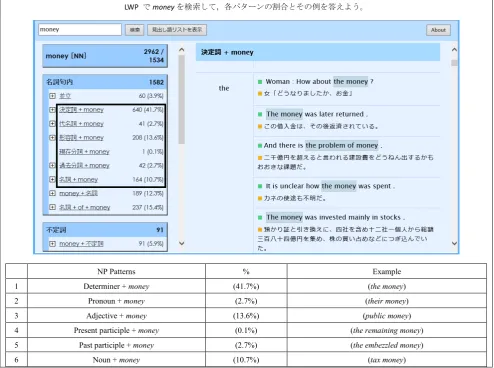
Task: Click sentence 'How about the money ?'
Action: tap(319, 82)
